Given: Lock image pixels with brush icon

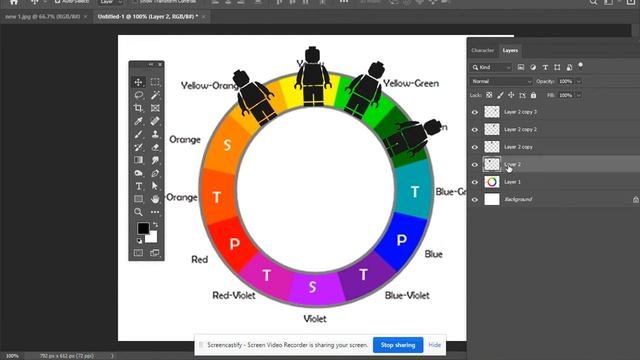Looking at the screenshot, I should 500,95.
